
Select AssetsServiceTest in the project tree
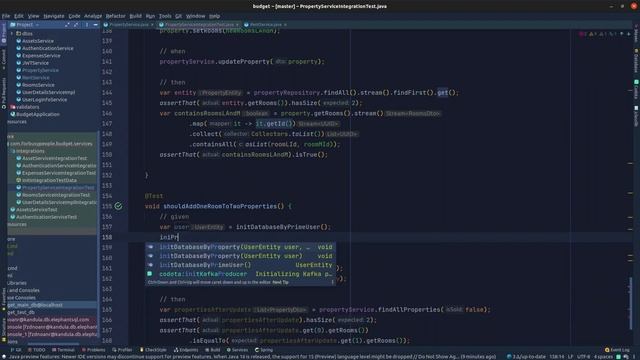tap(36, 210)
